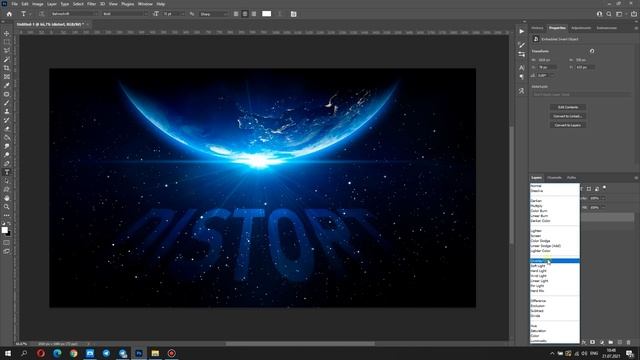
Task: Open the anti-aliasing Sharp dropdown
Action: [x=214, y=14]
